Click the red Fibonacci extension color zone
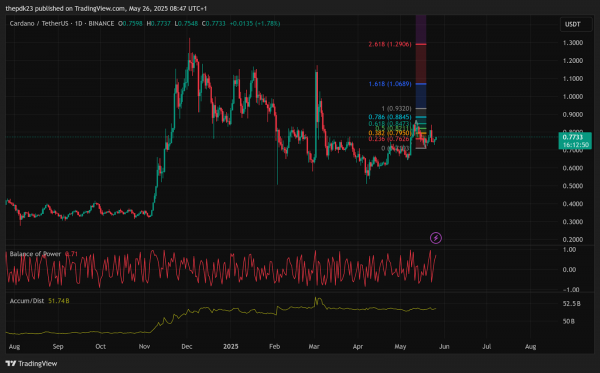The width and height of the screenshot is (600, 373). pyautogui.click(x=421, y=64)
